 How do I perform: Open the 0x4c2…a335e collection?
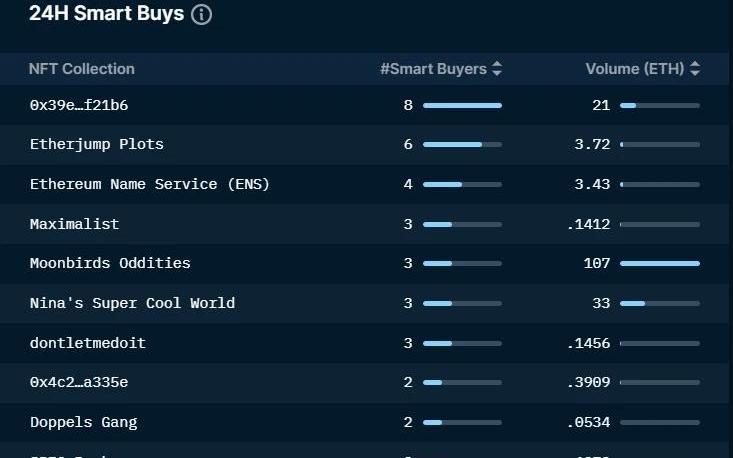click(x=79, y=382)
